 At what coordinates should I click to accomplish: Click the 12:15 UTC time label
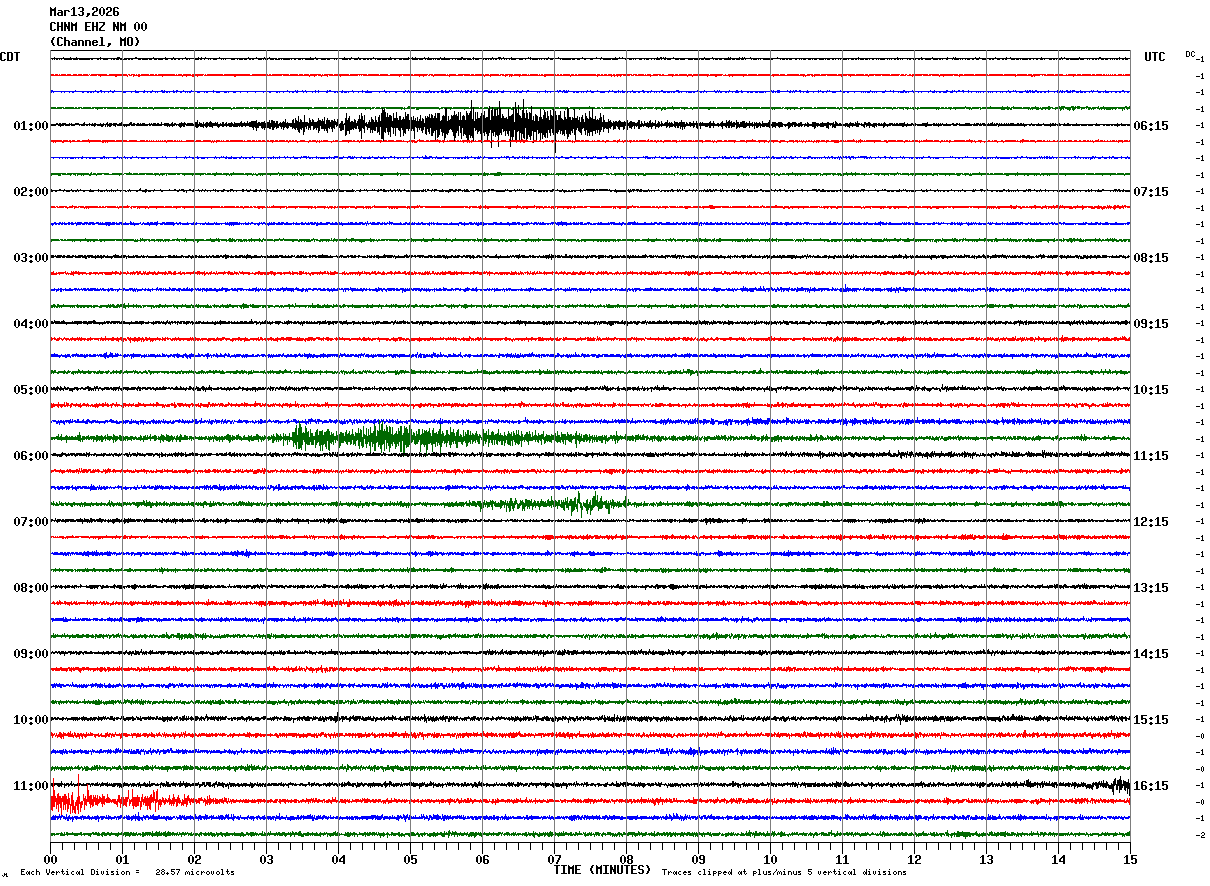click(x=1151, y=522)
